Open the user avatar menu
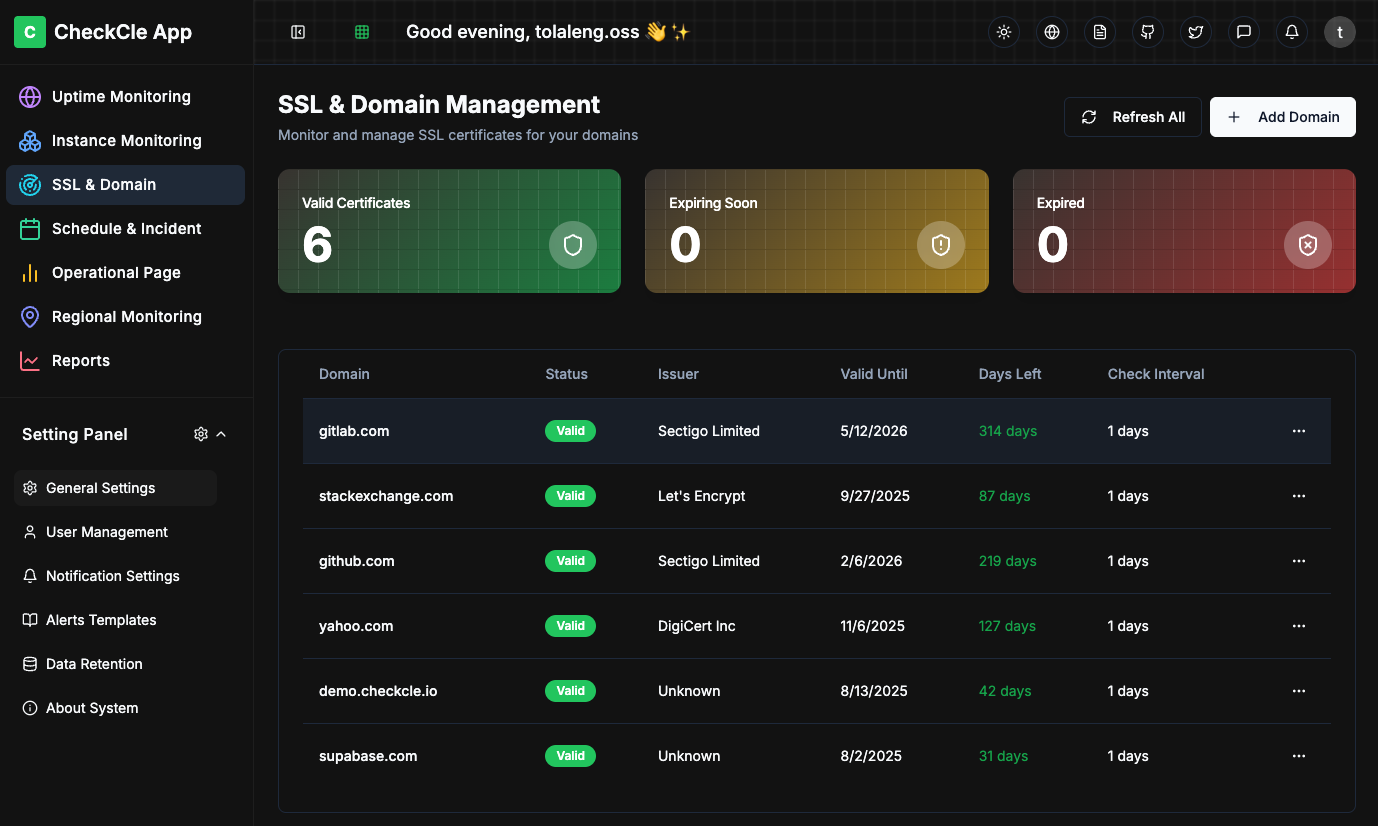The image size is (1378, 826). pos(1339,31)
